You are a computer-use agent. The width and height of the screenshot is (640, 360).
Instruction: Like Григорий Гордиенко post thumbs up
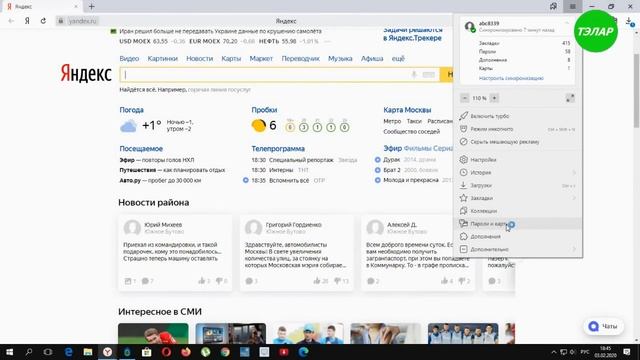[x=317, y=281]
